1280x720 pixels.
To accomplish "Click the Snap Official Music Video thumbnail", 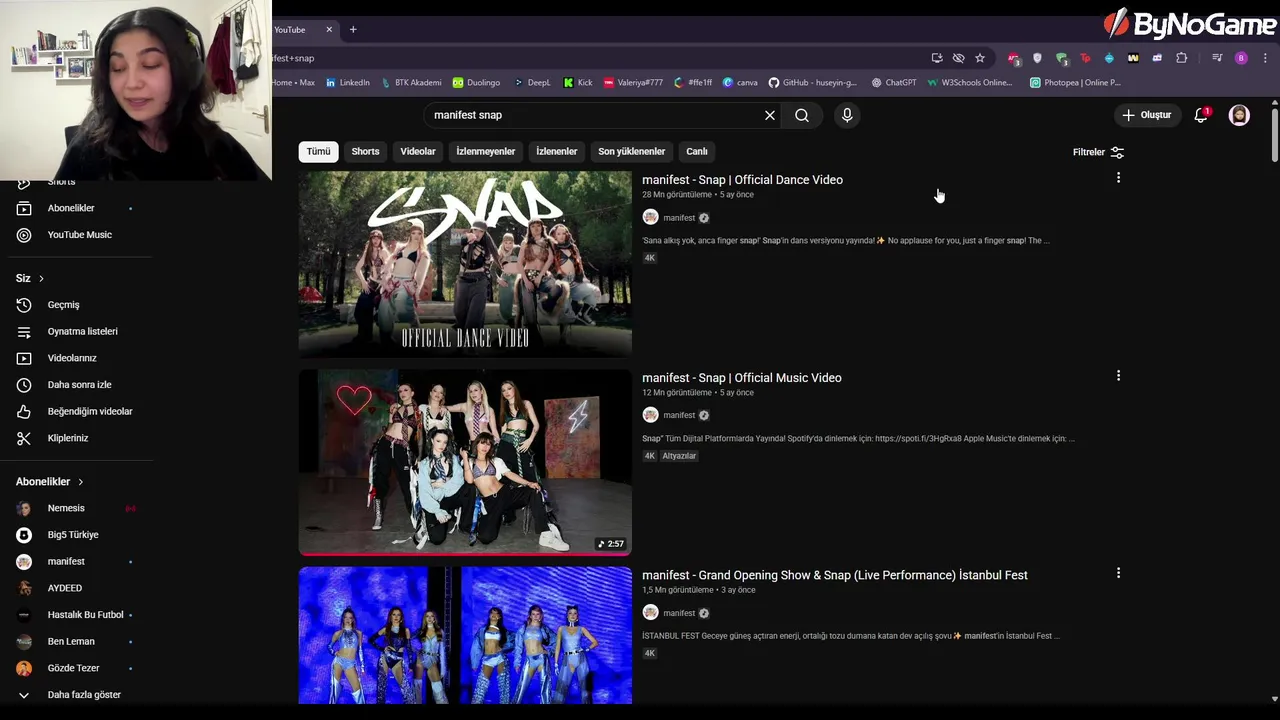I will 465,462.
